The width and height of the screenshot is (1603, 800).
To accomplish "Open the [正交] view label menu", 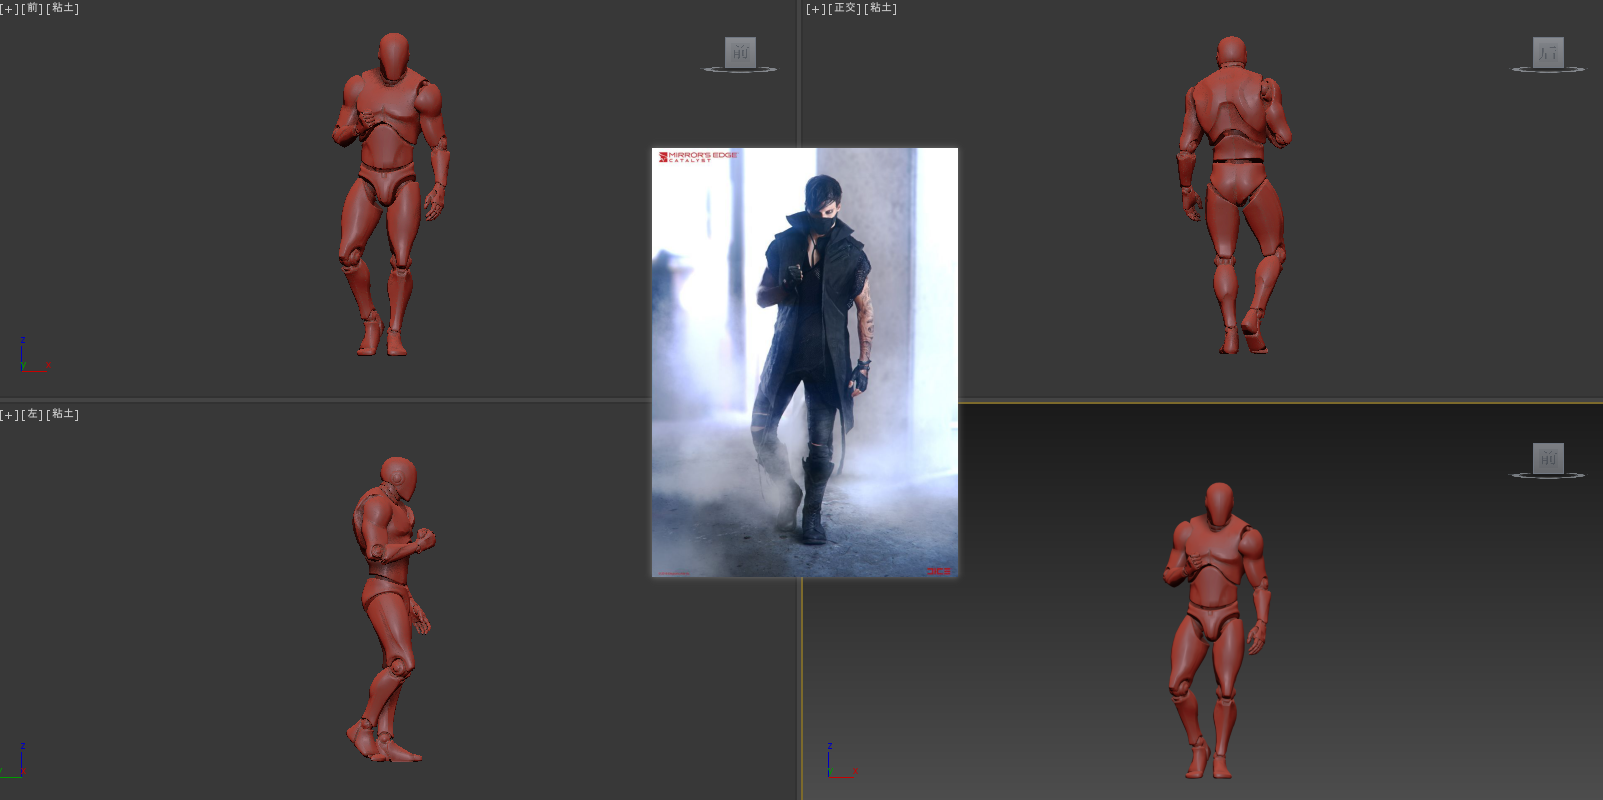I will [845, 8].
